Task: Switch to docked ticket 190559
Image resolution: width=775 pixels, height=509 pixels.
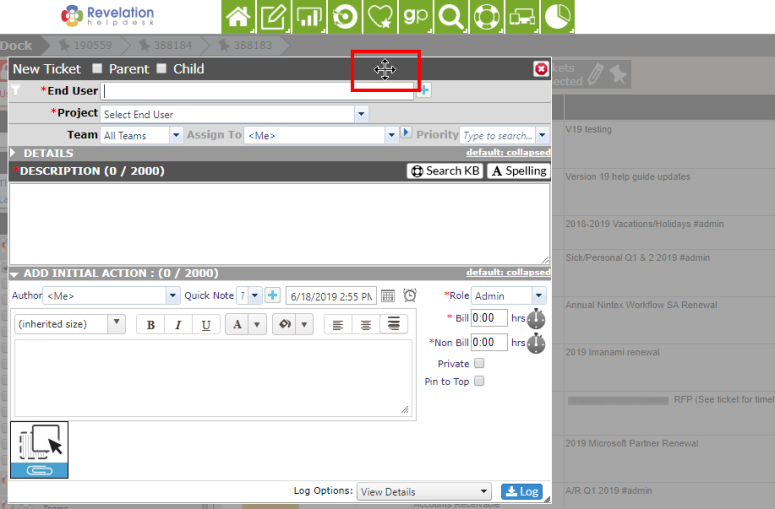Action: 86,45
